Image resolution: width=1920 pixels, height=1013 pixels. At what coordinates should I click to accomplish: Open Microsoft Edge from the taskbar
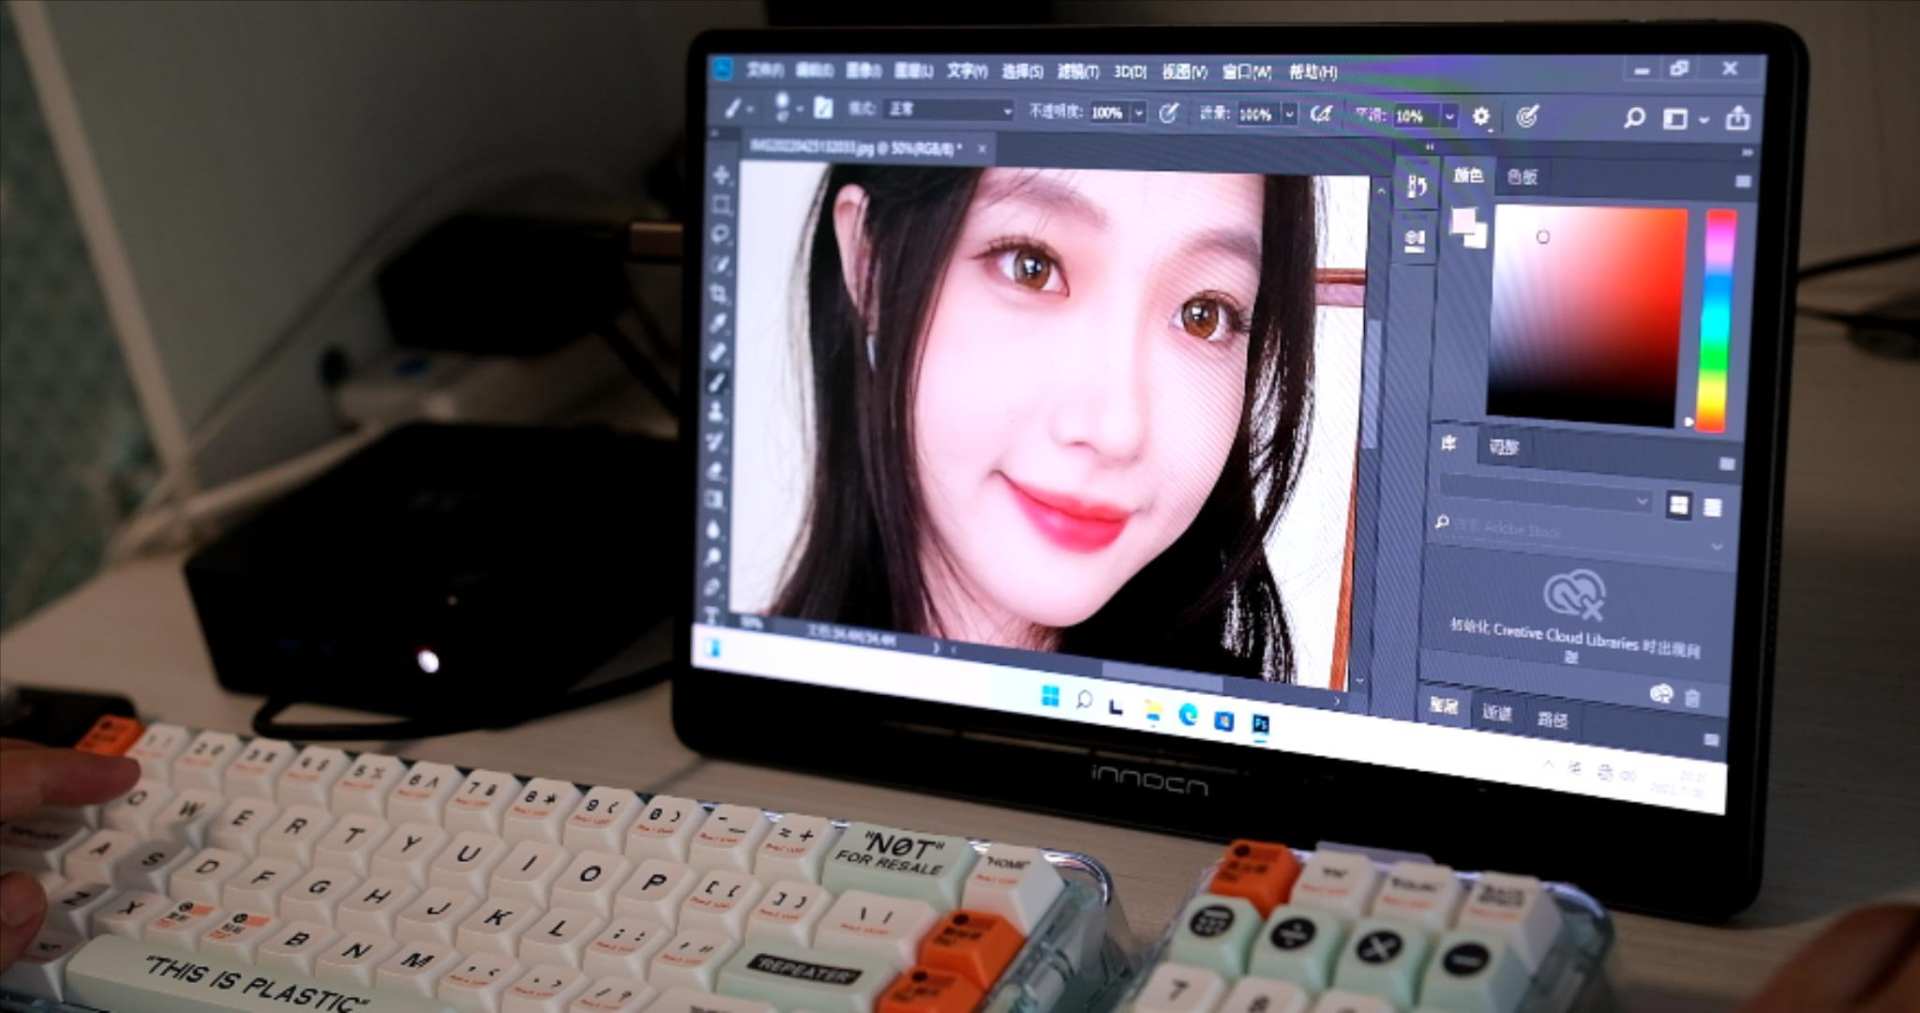1188,714
